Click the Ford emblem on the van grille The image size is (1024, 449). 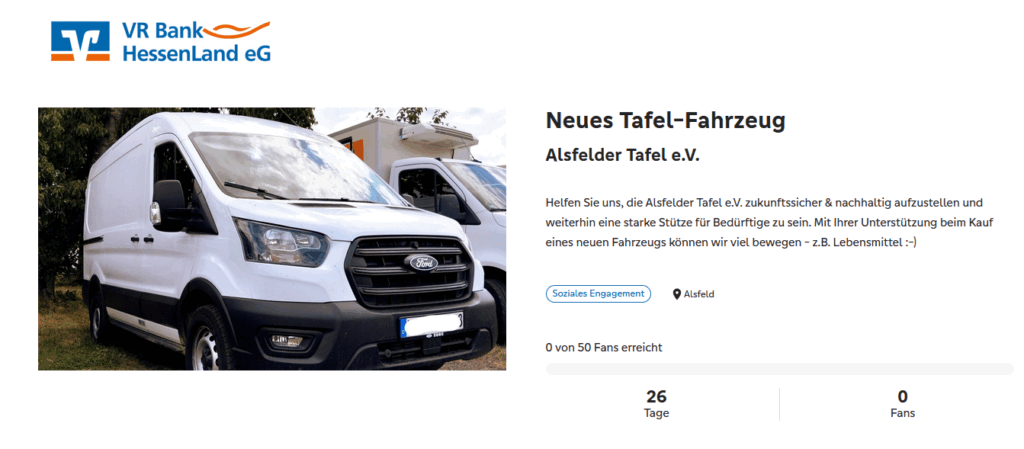coord(422,263)
